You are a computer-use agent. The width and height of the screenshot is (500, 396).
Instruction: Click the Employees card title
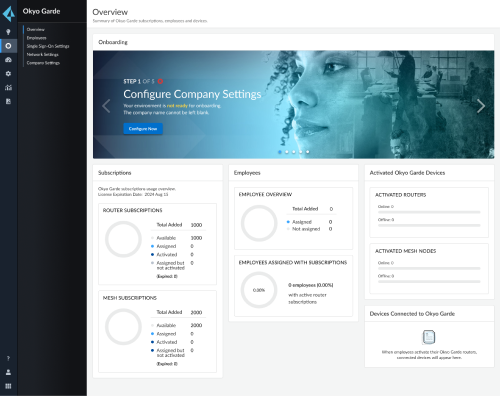pyautogui.click(x=247, y=173)
